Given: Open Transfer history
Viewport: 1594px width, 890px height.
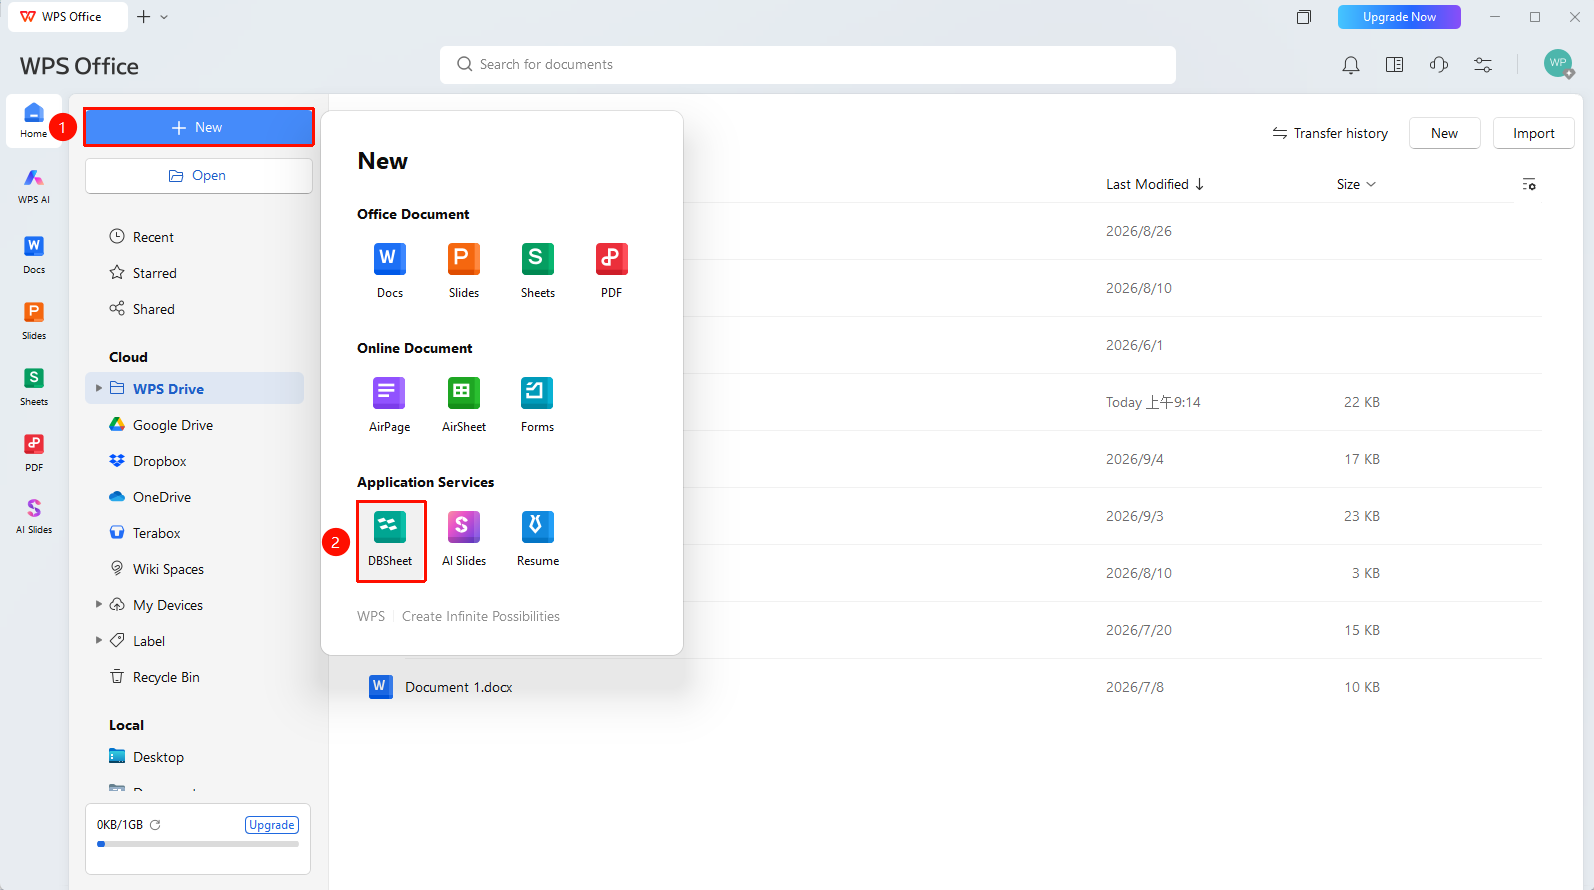Looking at the screenshot, I should [1330, 133].
